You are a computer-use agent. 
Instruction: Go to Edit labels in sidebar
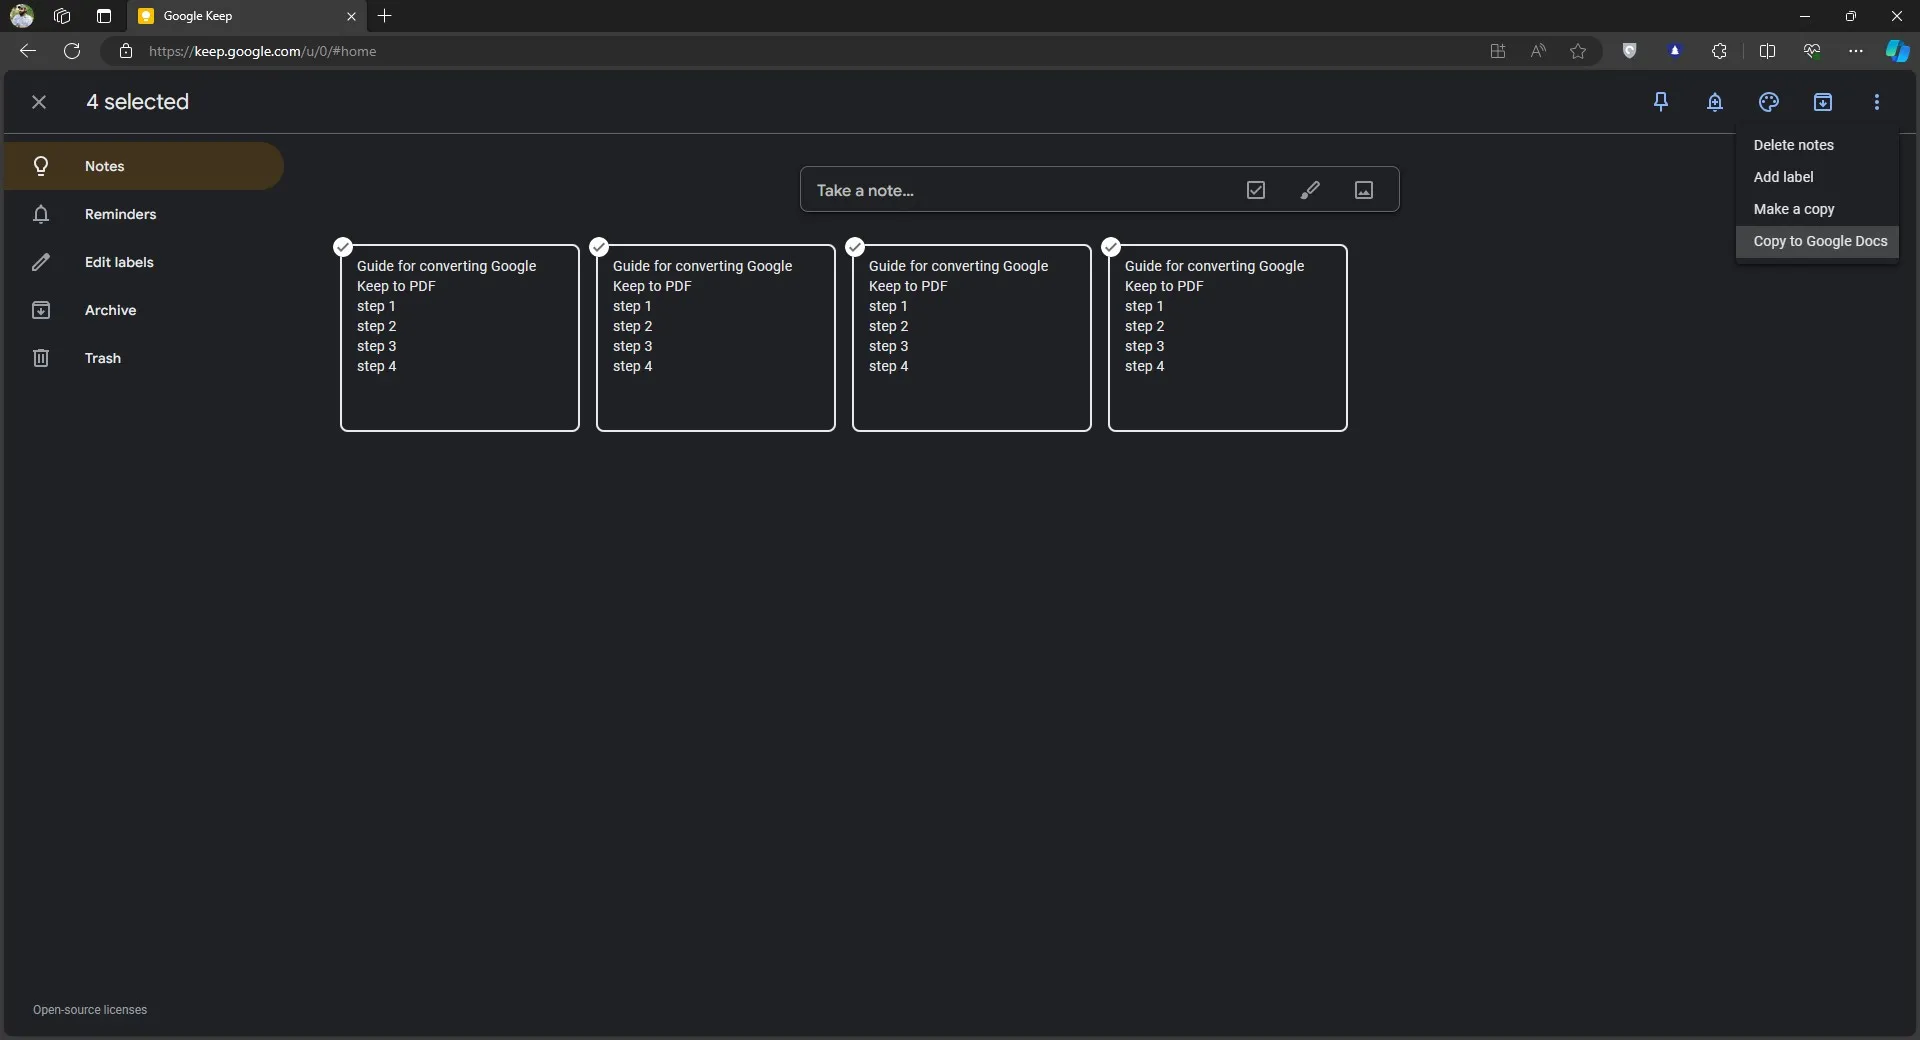click(x=119, y=262)
